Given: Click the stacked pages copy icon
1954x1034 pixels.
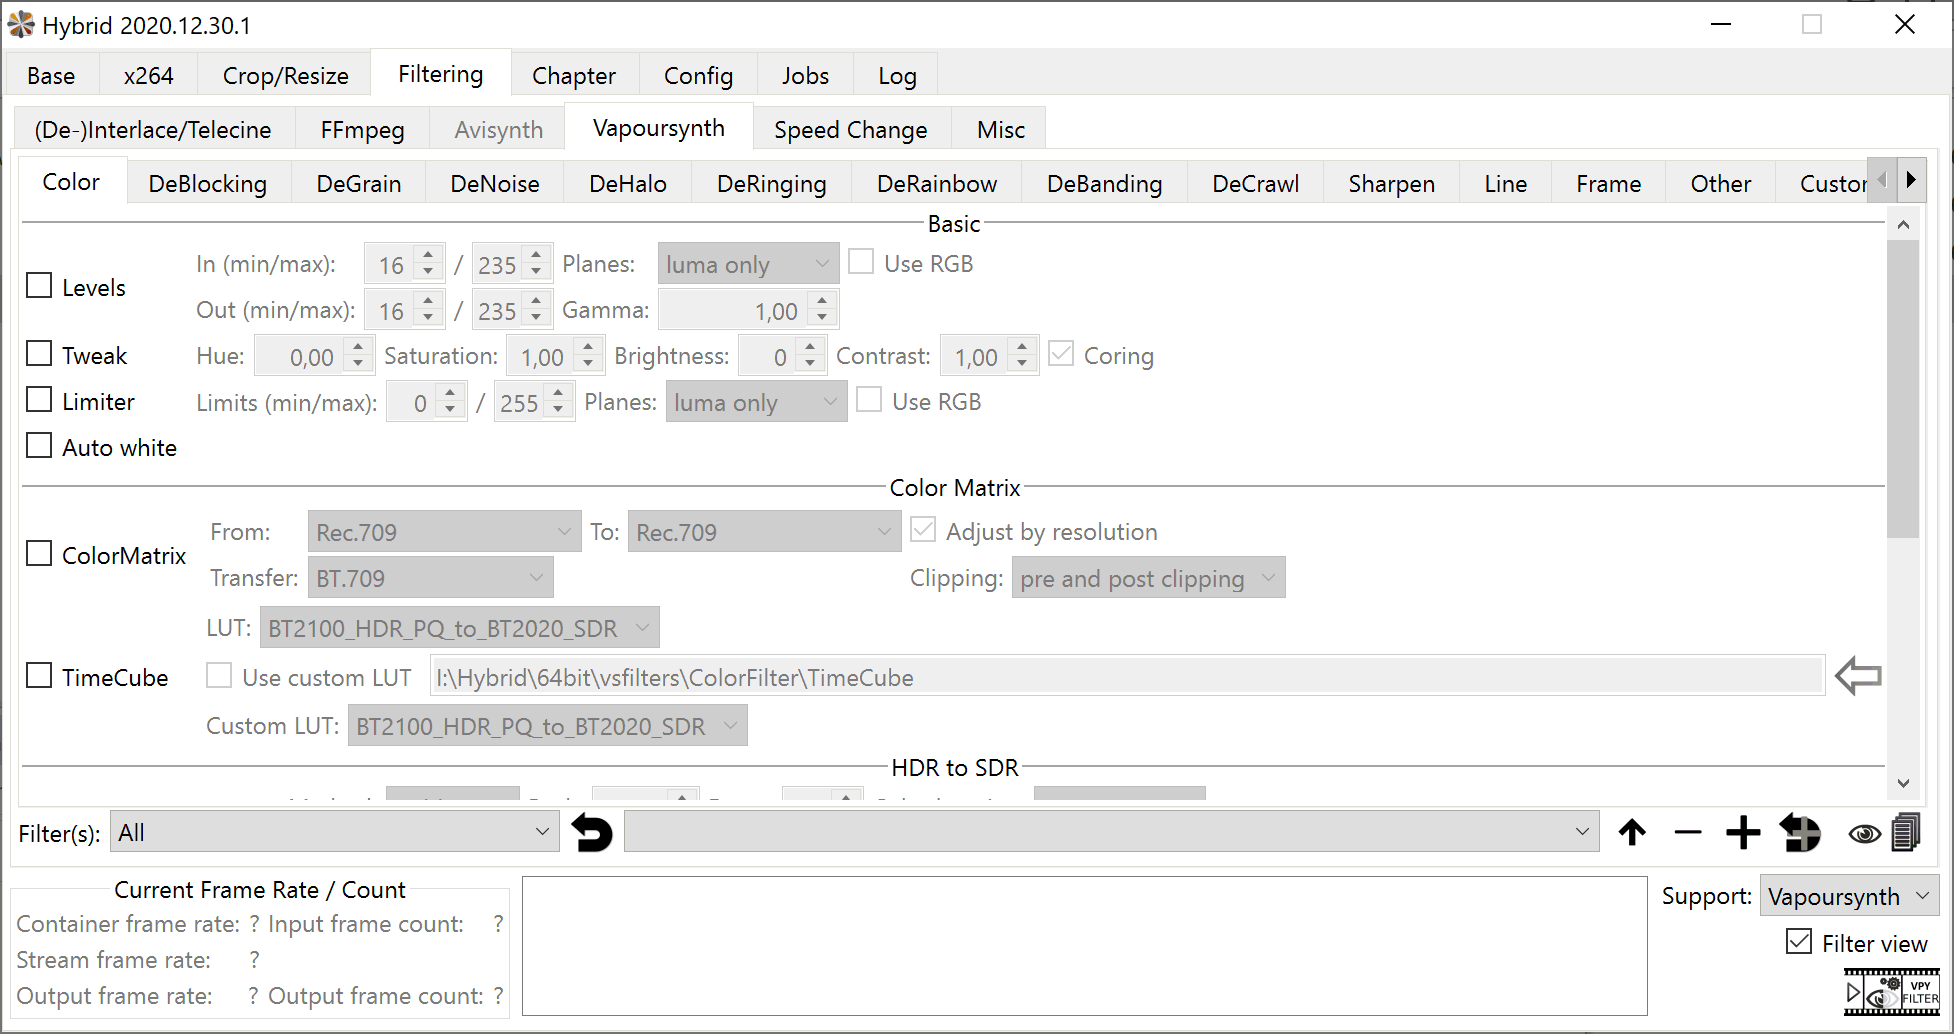Looking at the screenshot, I should [1906, 832].
